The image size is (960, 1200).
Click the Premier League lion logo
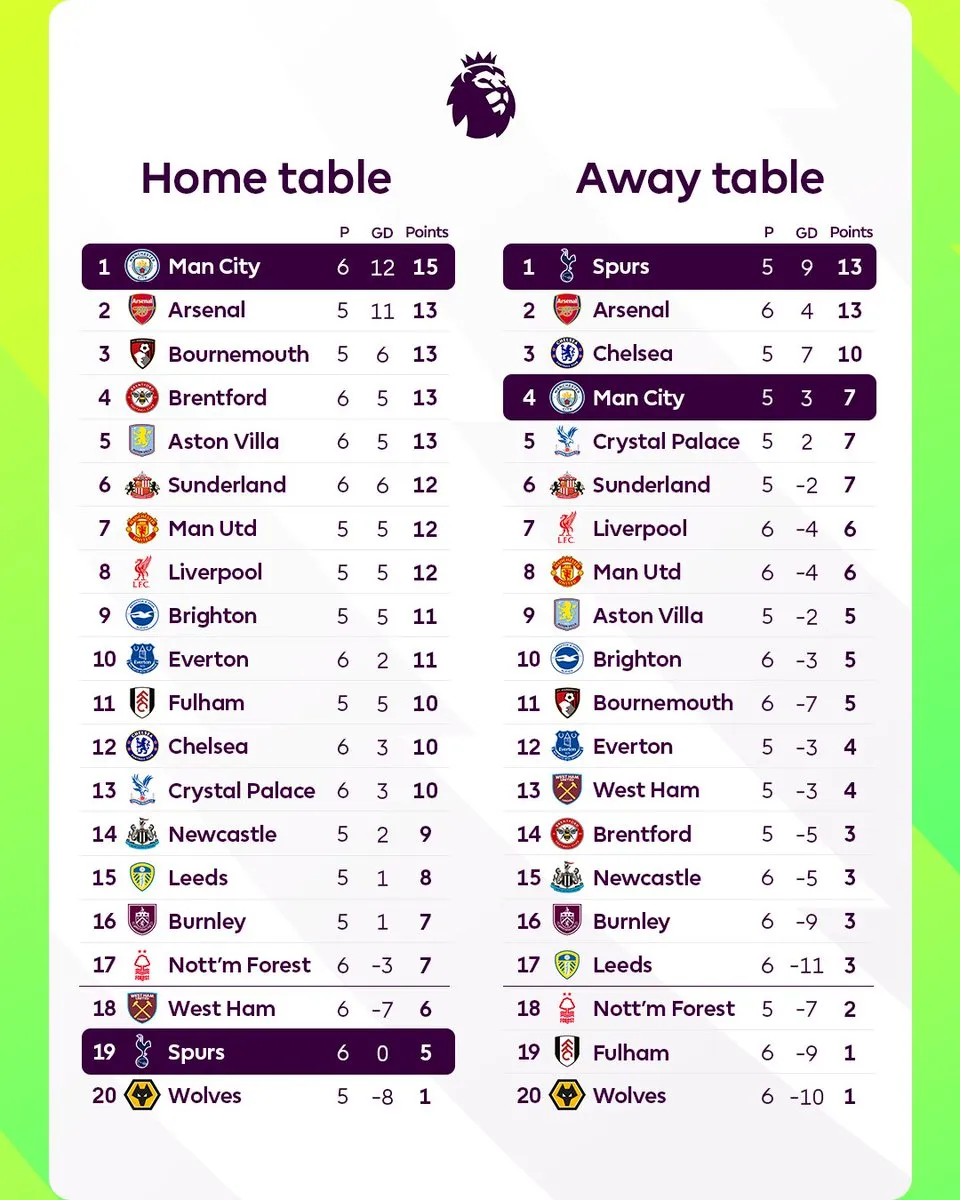481,96
